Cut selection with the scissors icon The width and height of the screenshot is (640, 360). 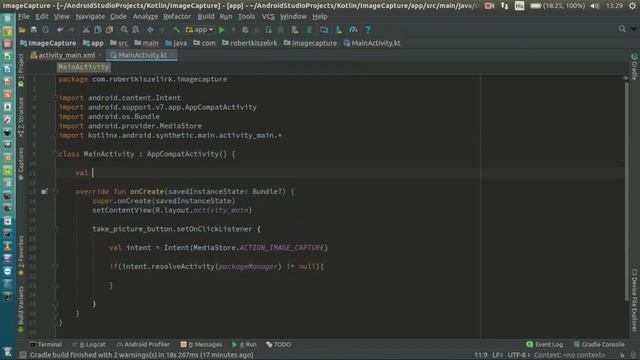(86, 30)
